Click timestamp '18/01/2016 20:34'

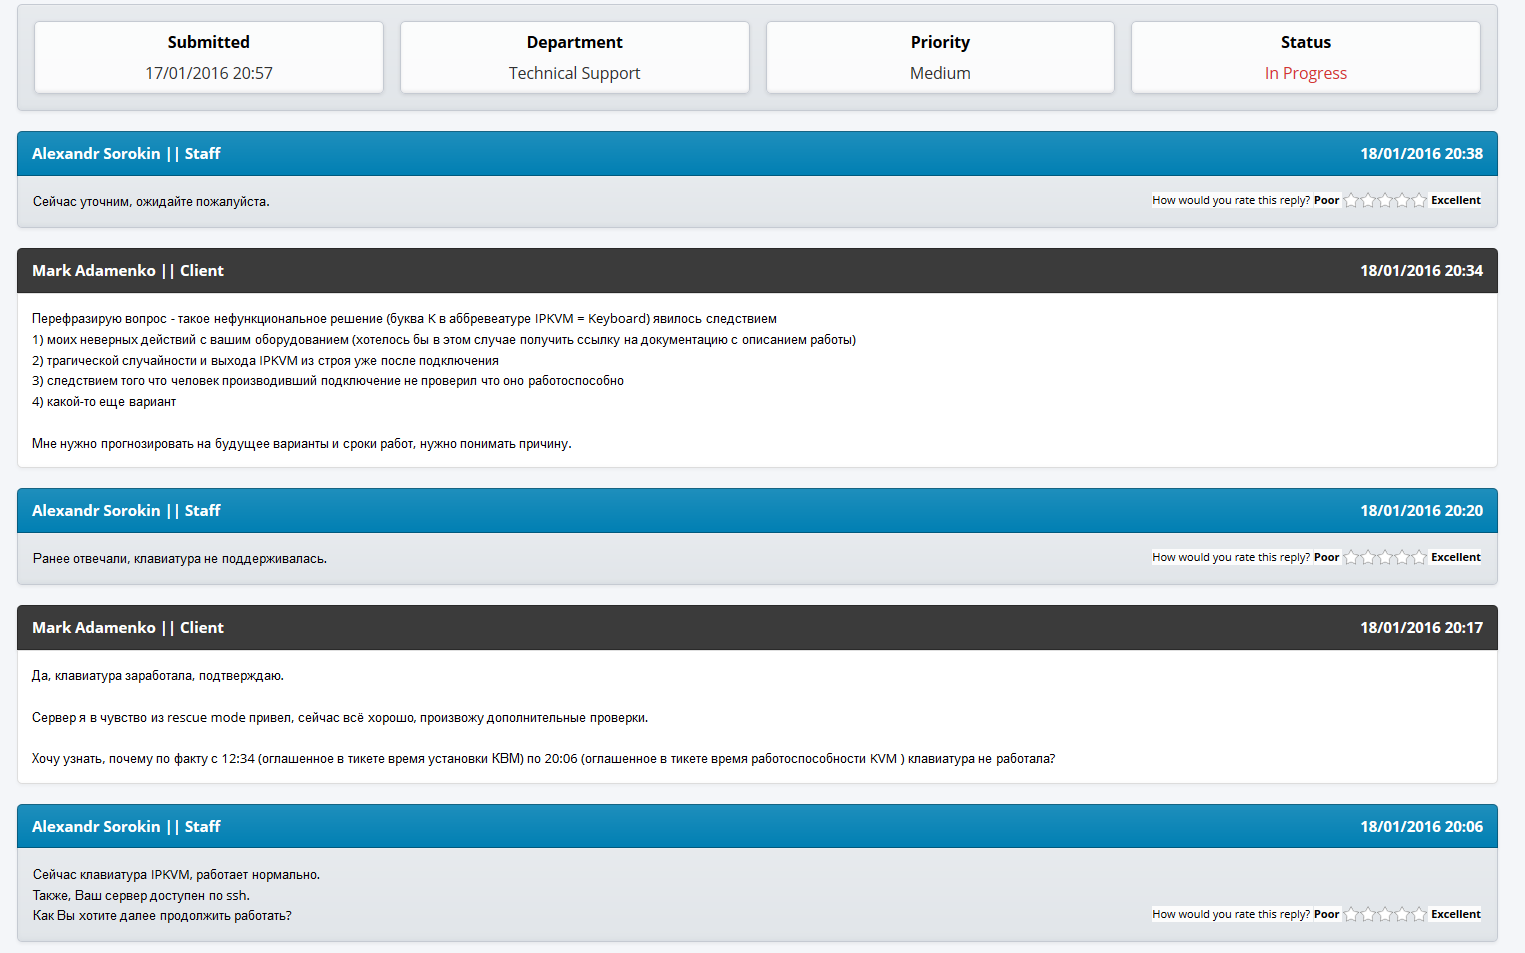[x=1421, y=270]
